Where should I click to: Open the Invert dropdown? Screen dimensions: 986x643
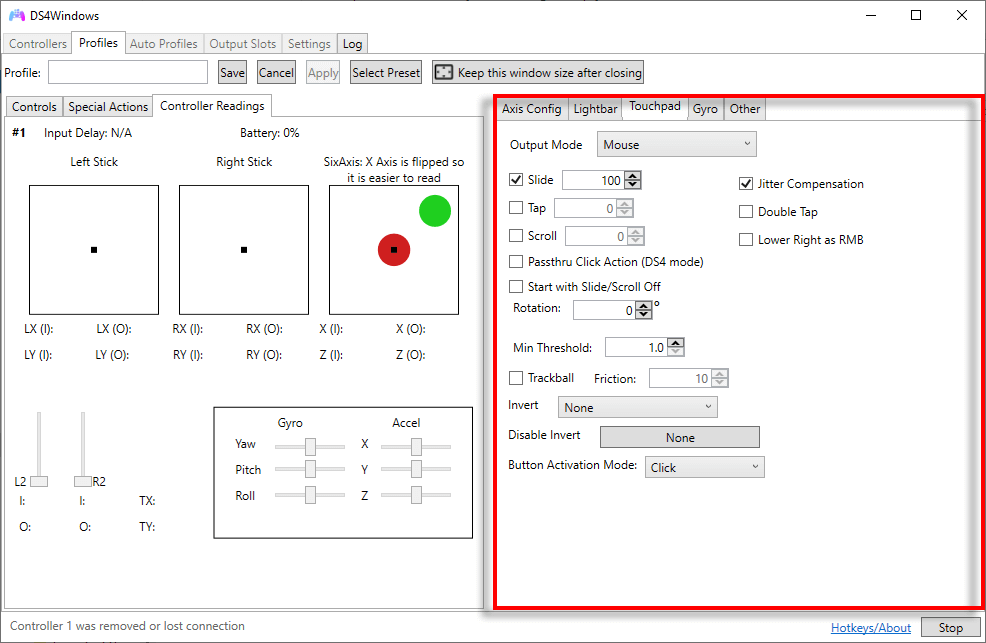click(638, 407)
